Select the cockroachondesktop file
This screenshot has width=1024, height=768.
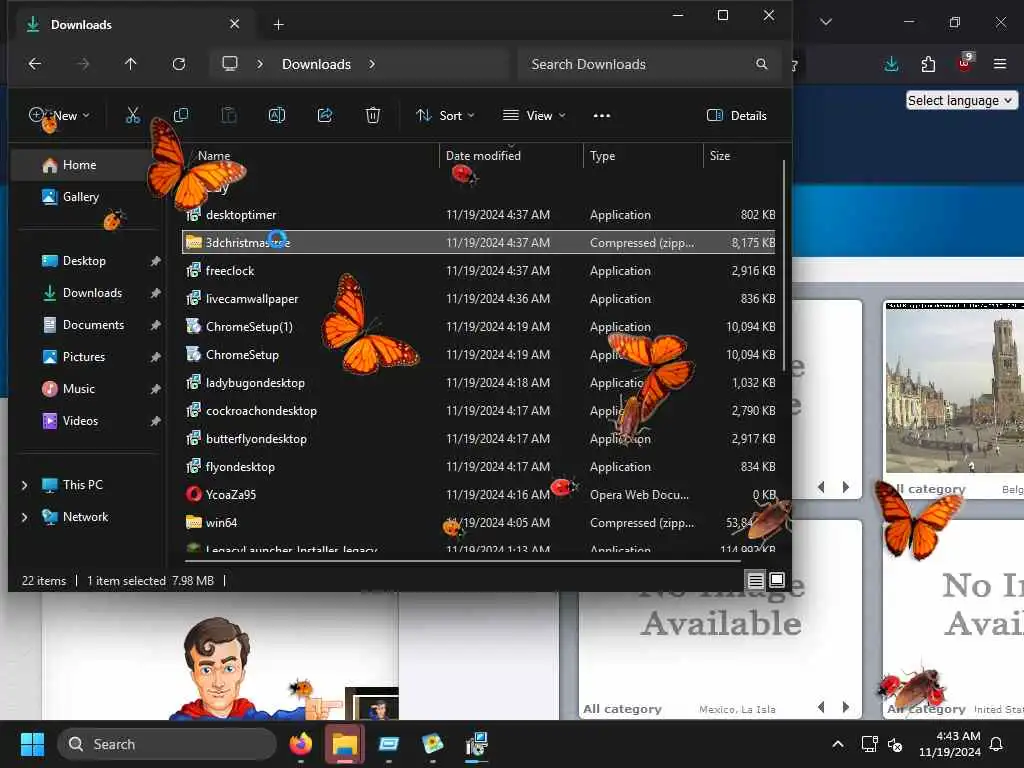click(x=478, y=411)
